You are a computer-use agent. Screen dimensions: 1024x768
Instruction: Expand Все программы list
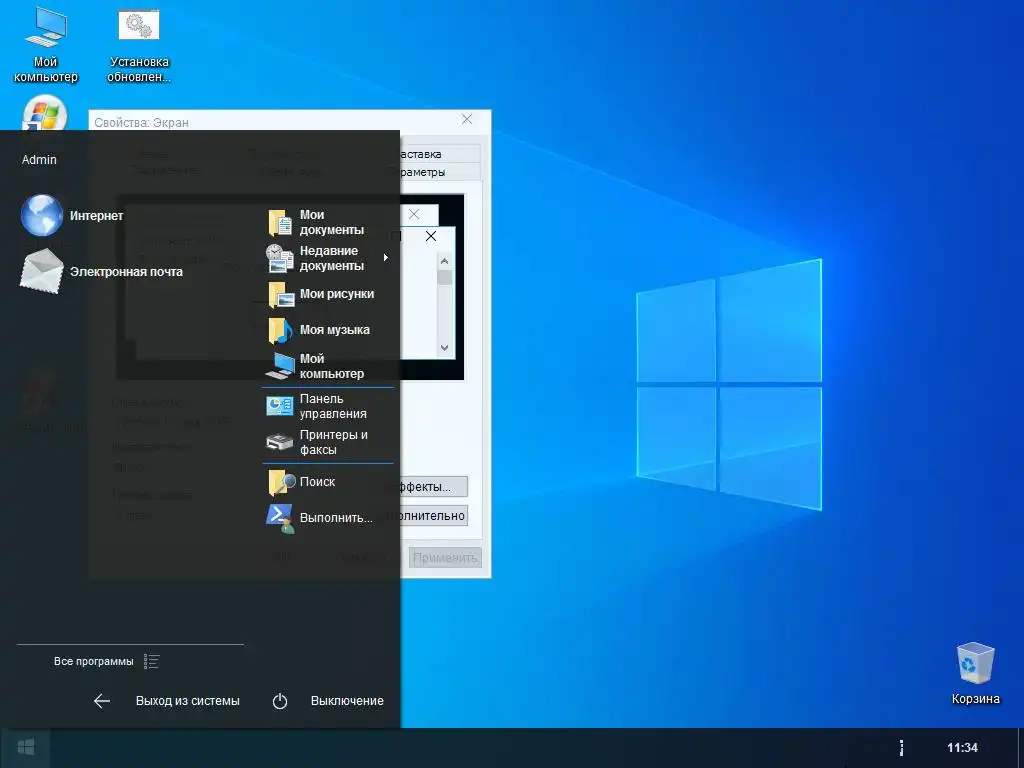(106, 662)
